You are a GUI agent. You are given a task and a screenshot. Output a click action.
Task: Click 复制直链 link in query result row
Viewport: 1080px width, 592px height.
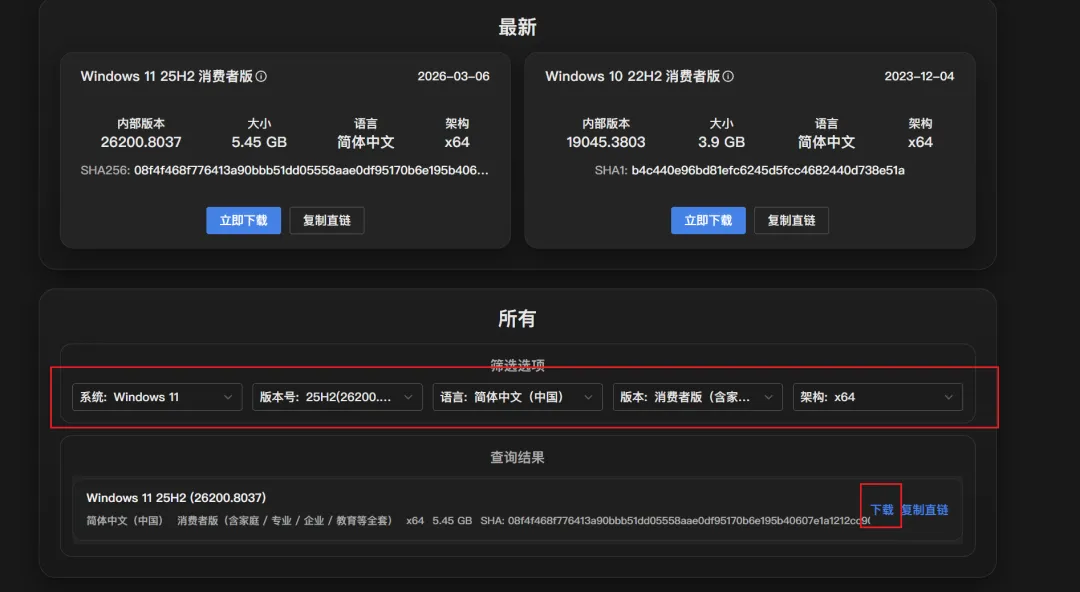click(x=925, y=510)
